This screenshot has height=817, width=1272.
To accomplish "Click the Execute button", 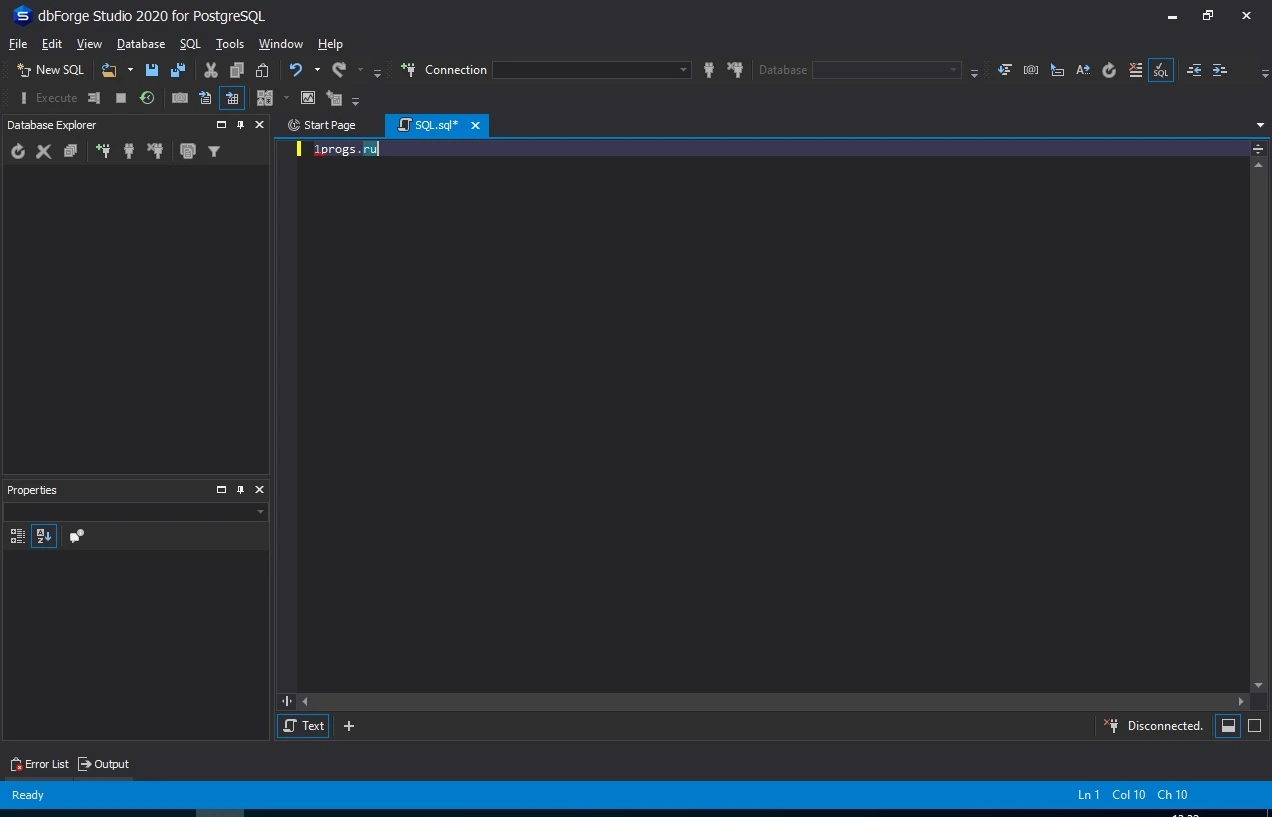I will coord(47,98).
